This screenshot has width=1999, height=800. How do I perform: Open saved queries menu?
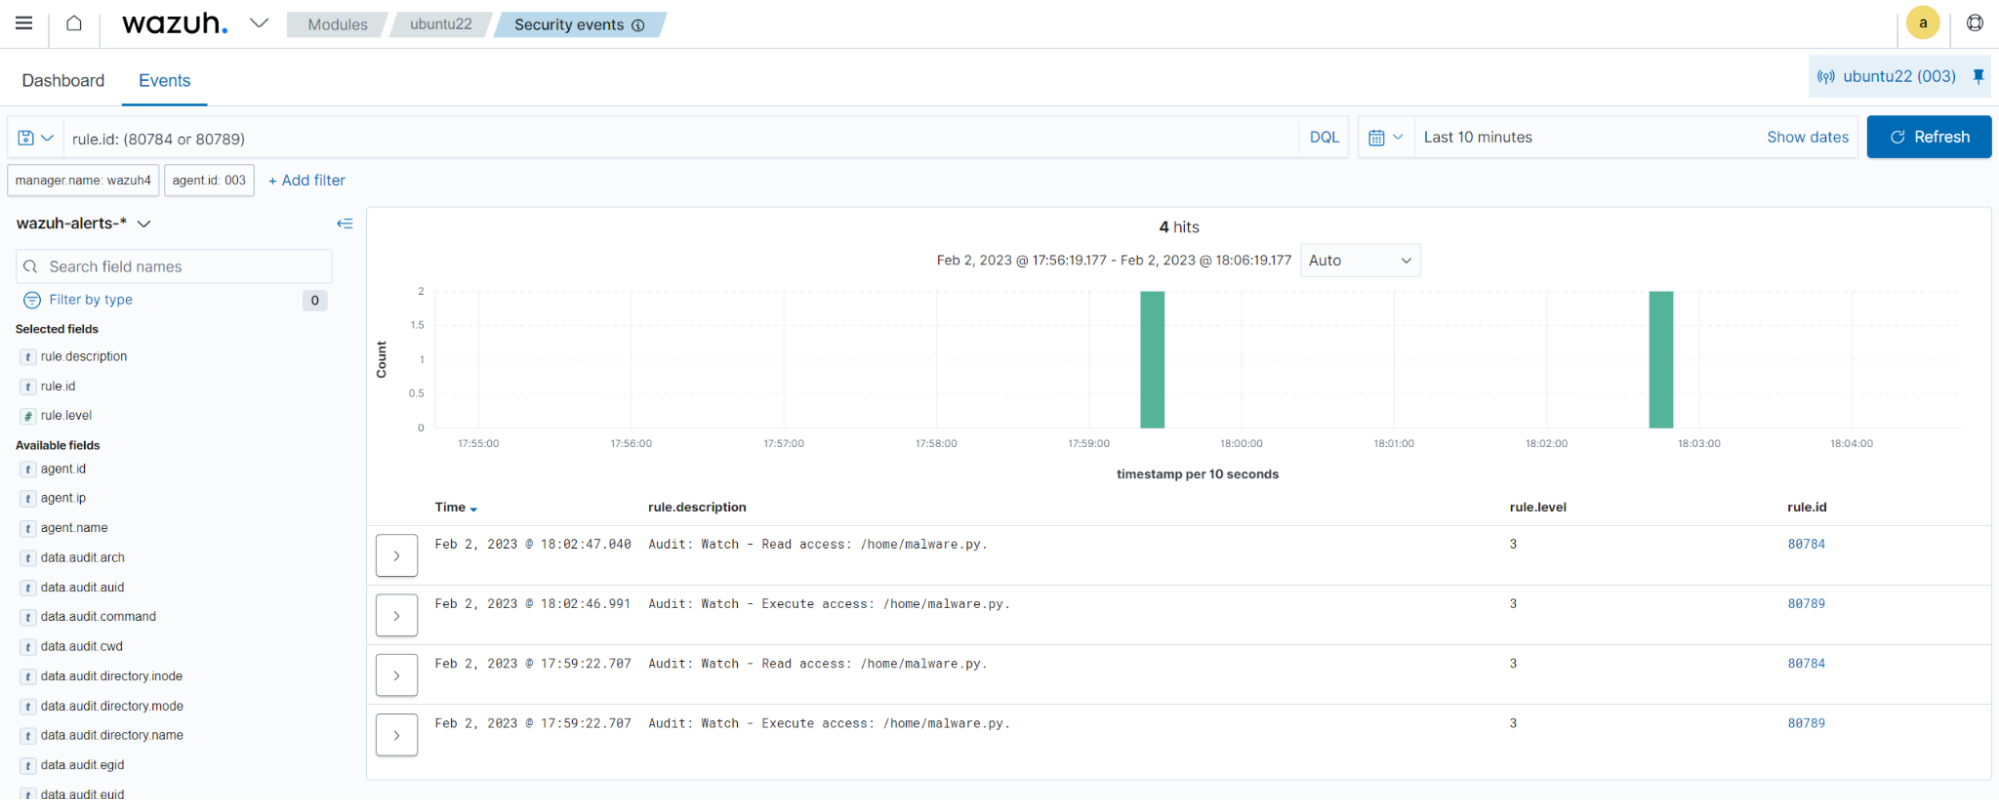pyautogui.click(x=35, y=138)
